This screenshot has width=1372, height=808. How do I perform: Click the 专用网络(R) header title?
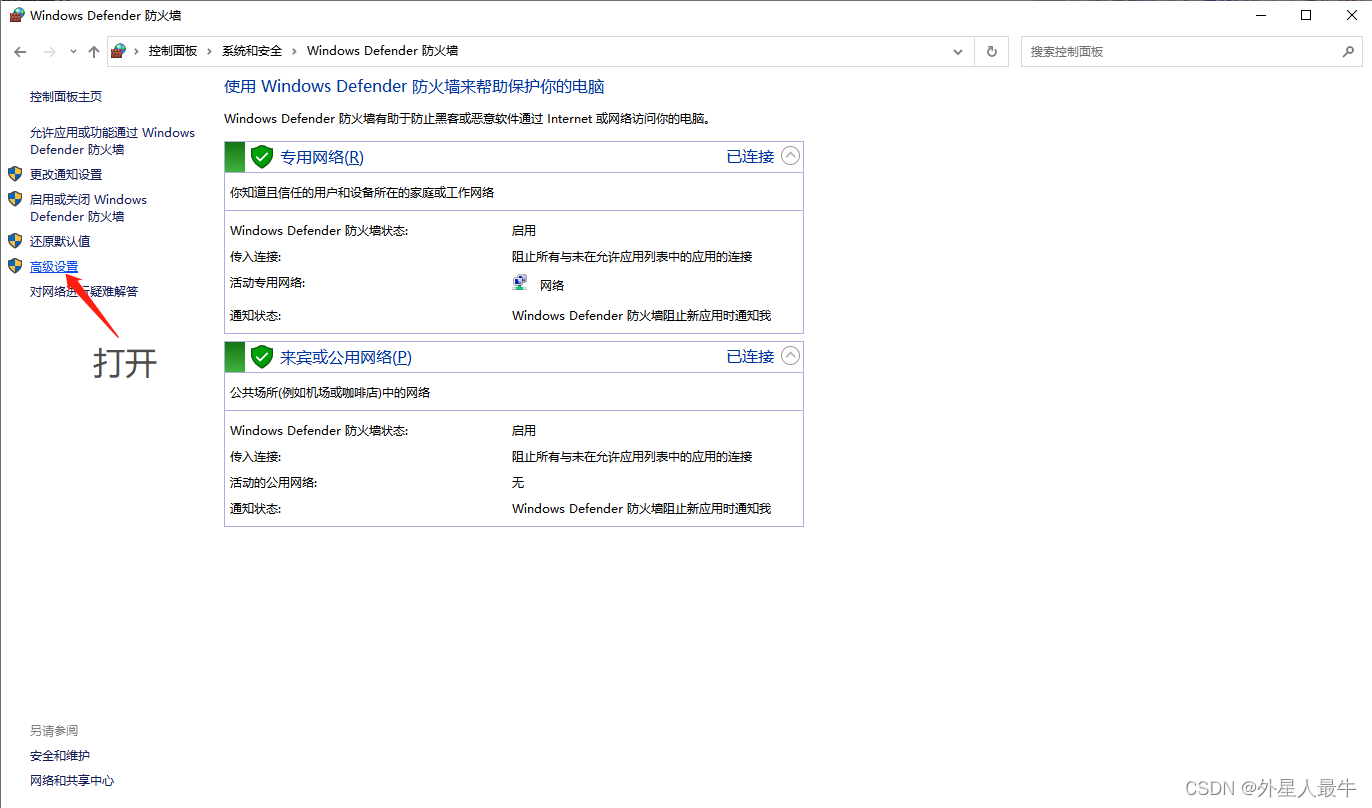pyautogui.click(x=322, y=157)
